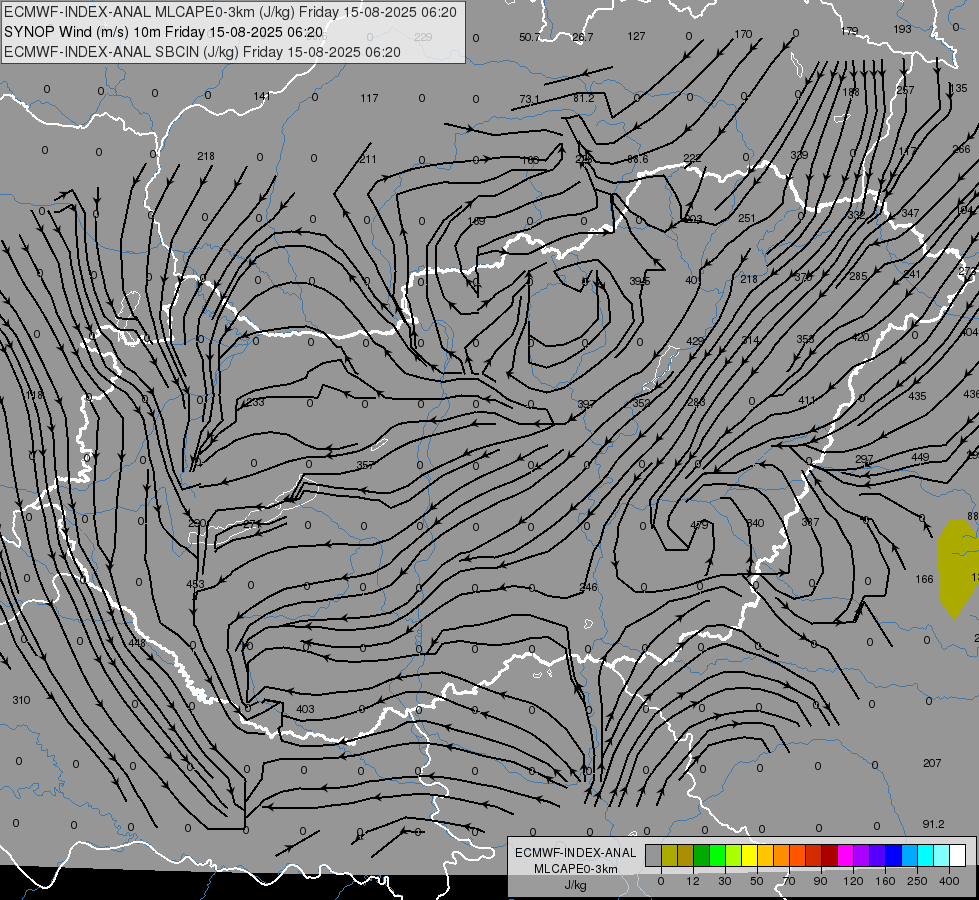
Task: Click the map value 127
Action: tap(636, 36)
